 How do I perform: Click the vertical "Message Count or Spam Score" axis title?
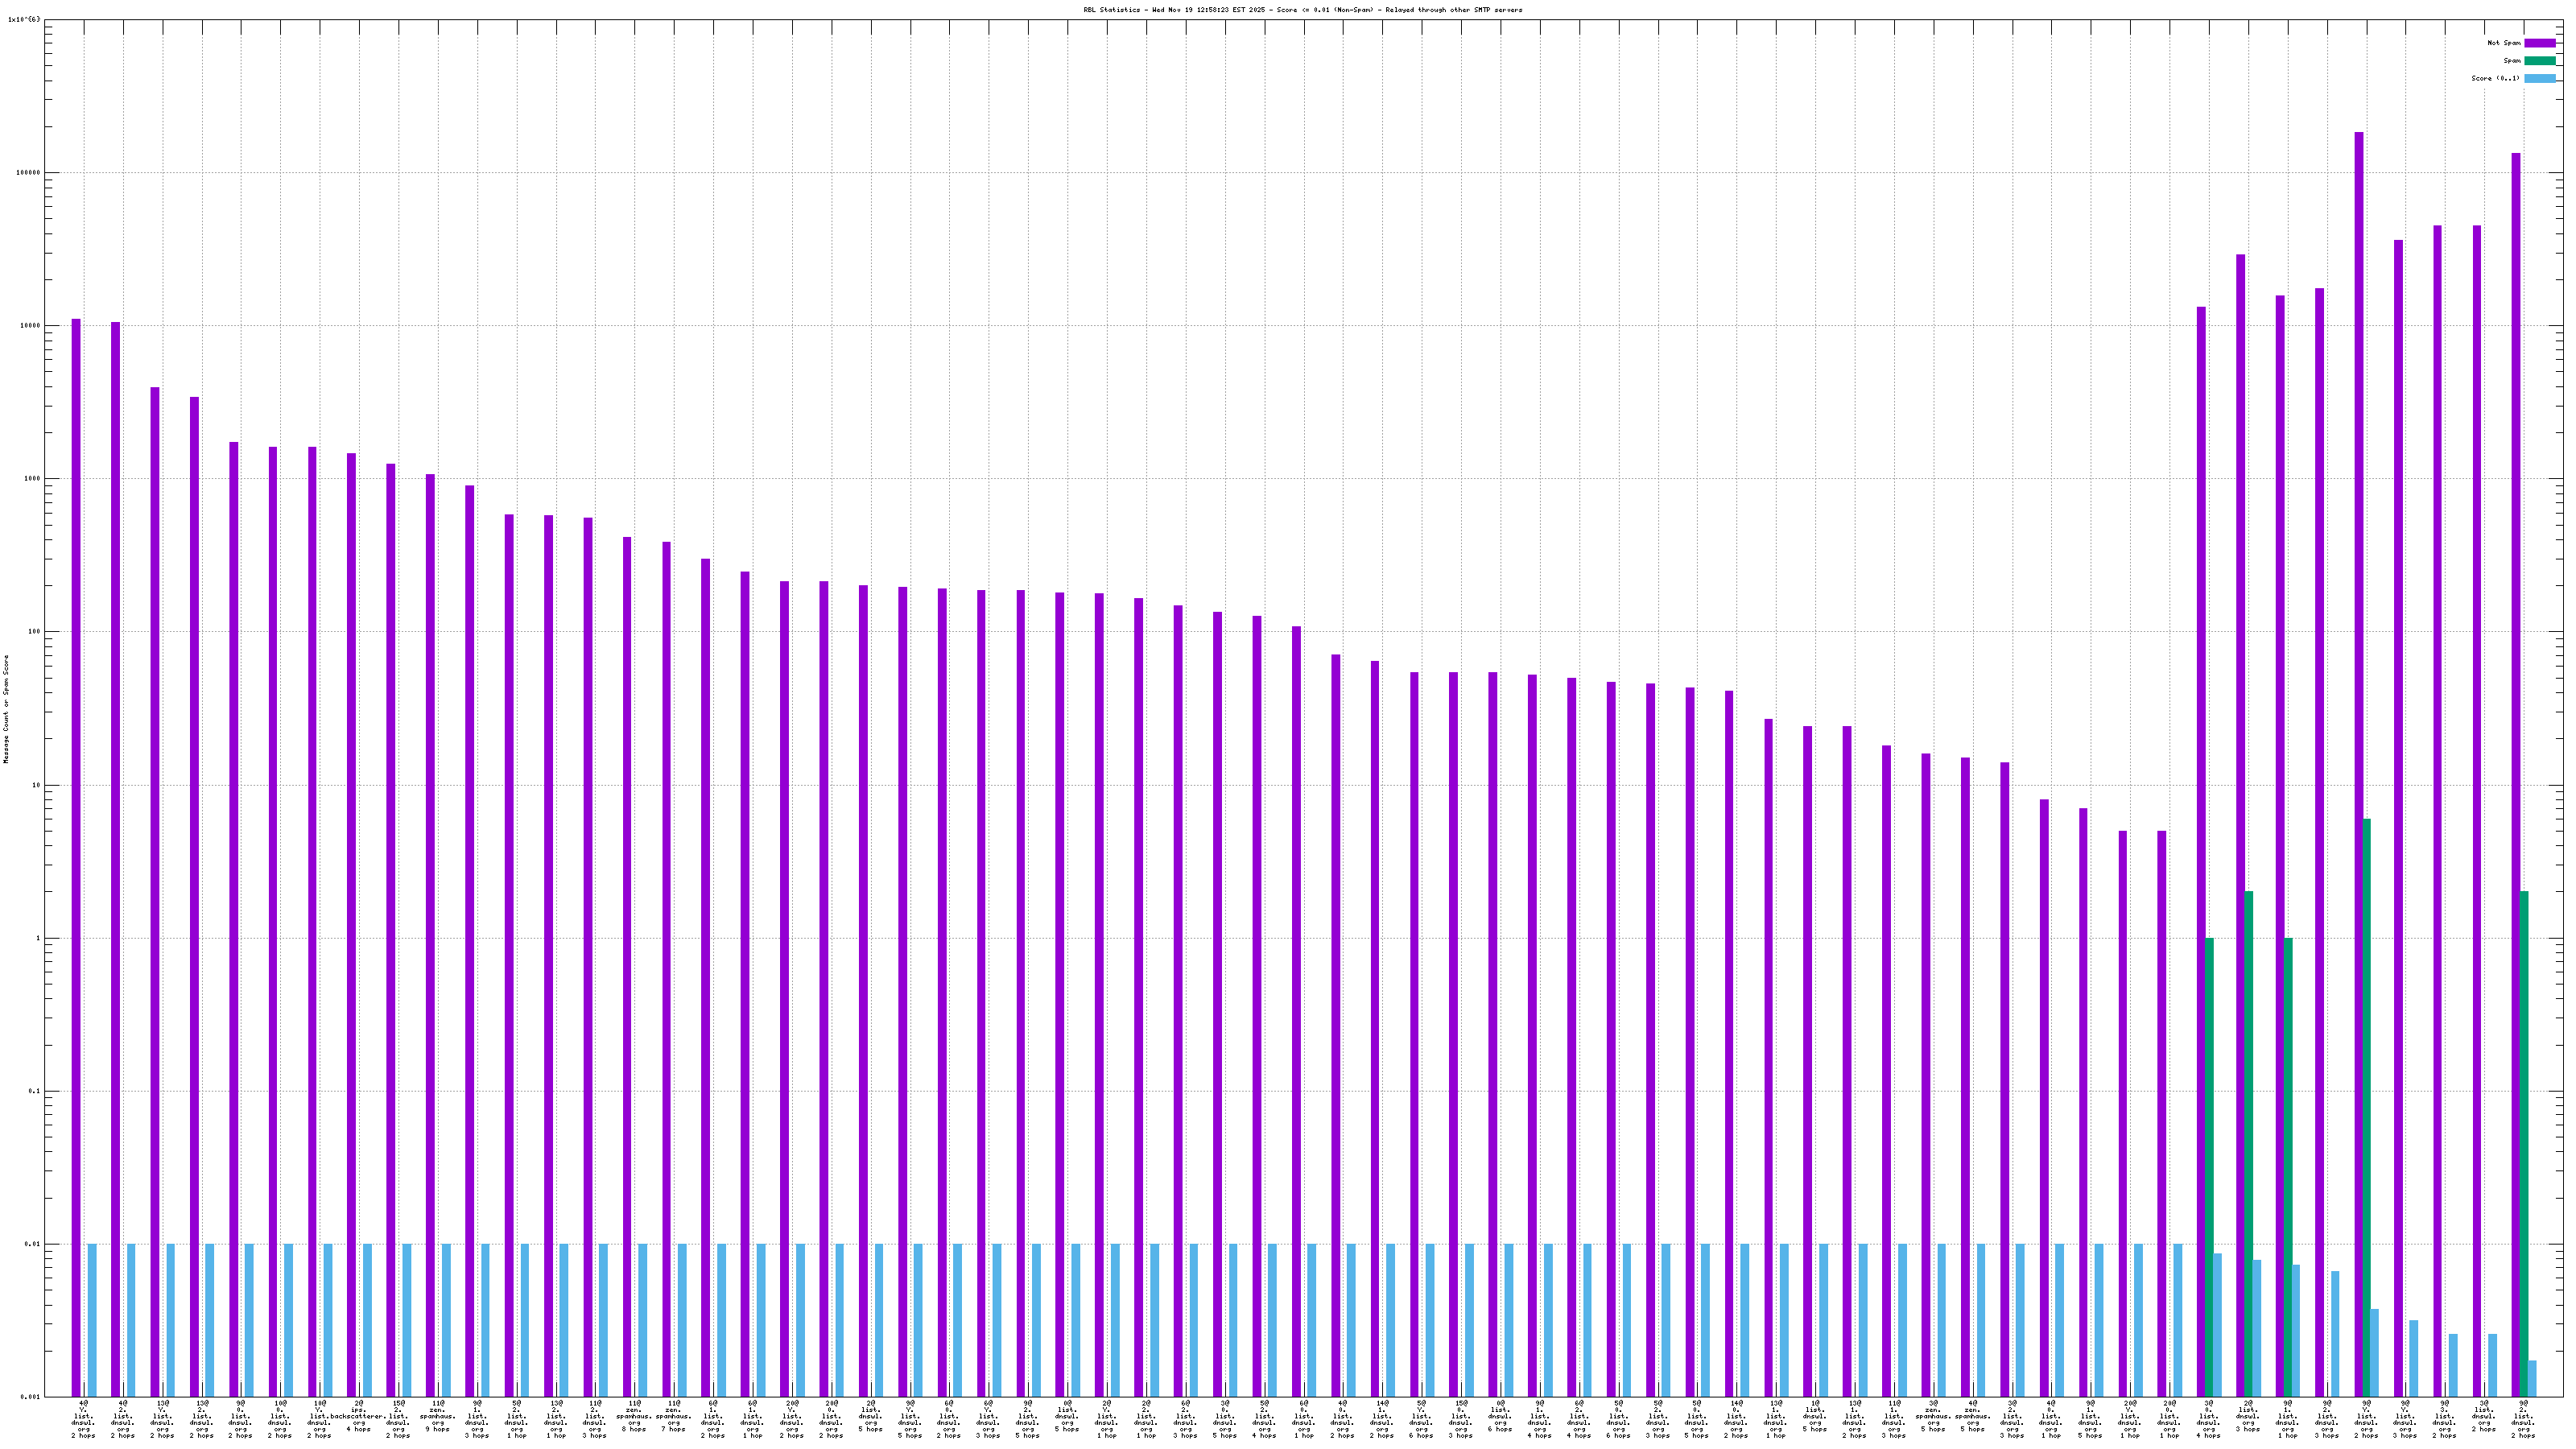tap(6, 709)
